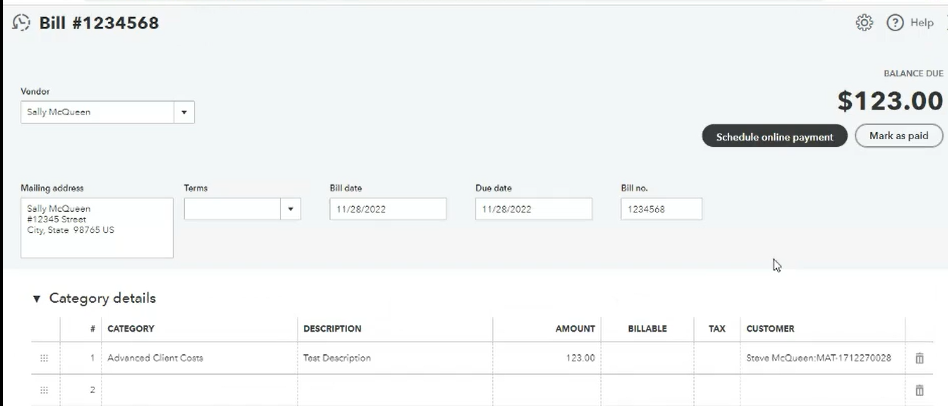Click the Help question mark icon
This screenshot has width=948, height=406.
895,22
